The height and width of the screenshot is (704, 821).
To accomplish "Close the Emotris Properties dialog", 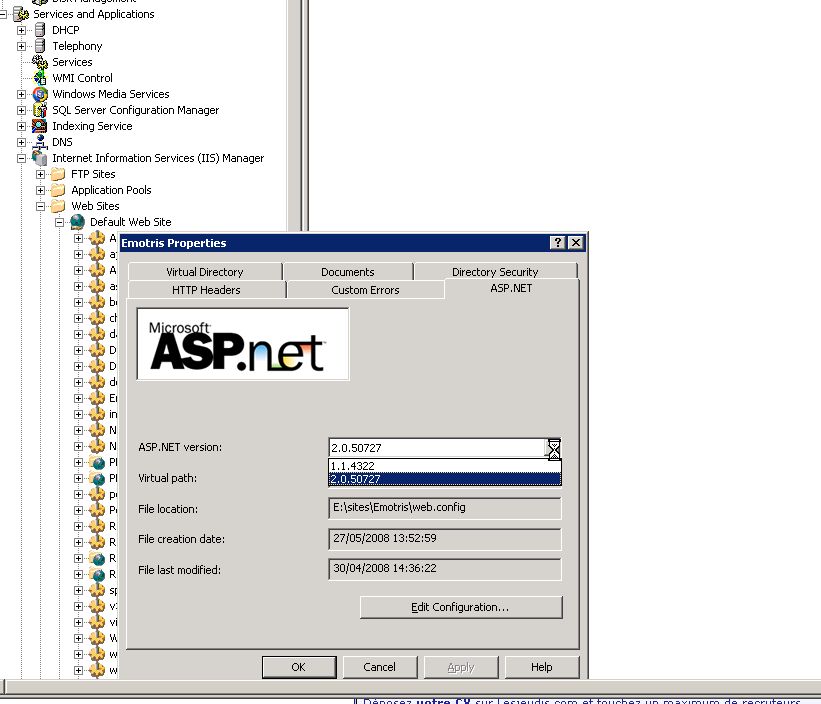I will coord(576,242).
